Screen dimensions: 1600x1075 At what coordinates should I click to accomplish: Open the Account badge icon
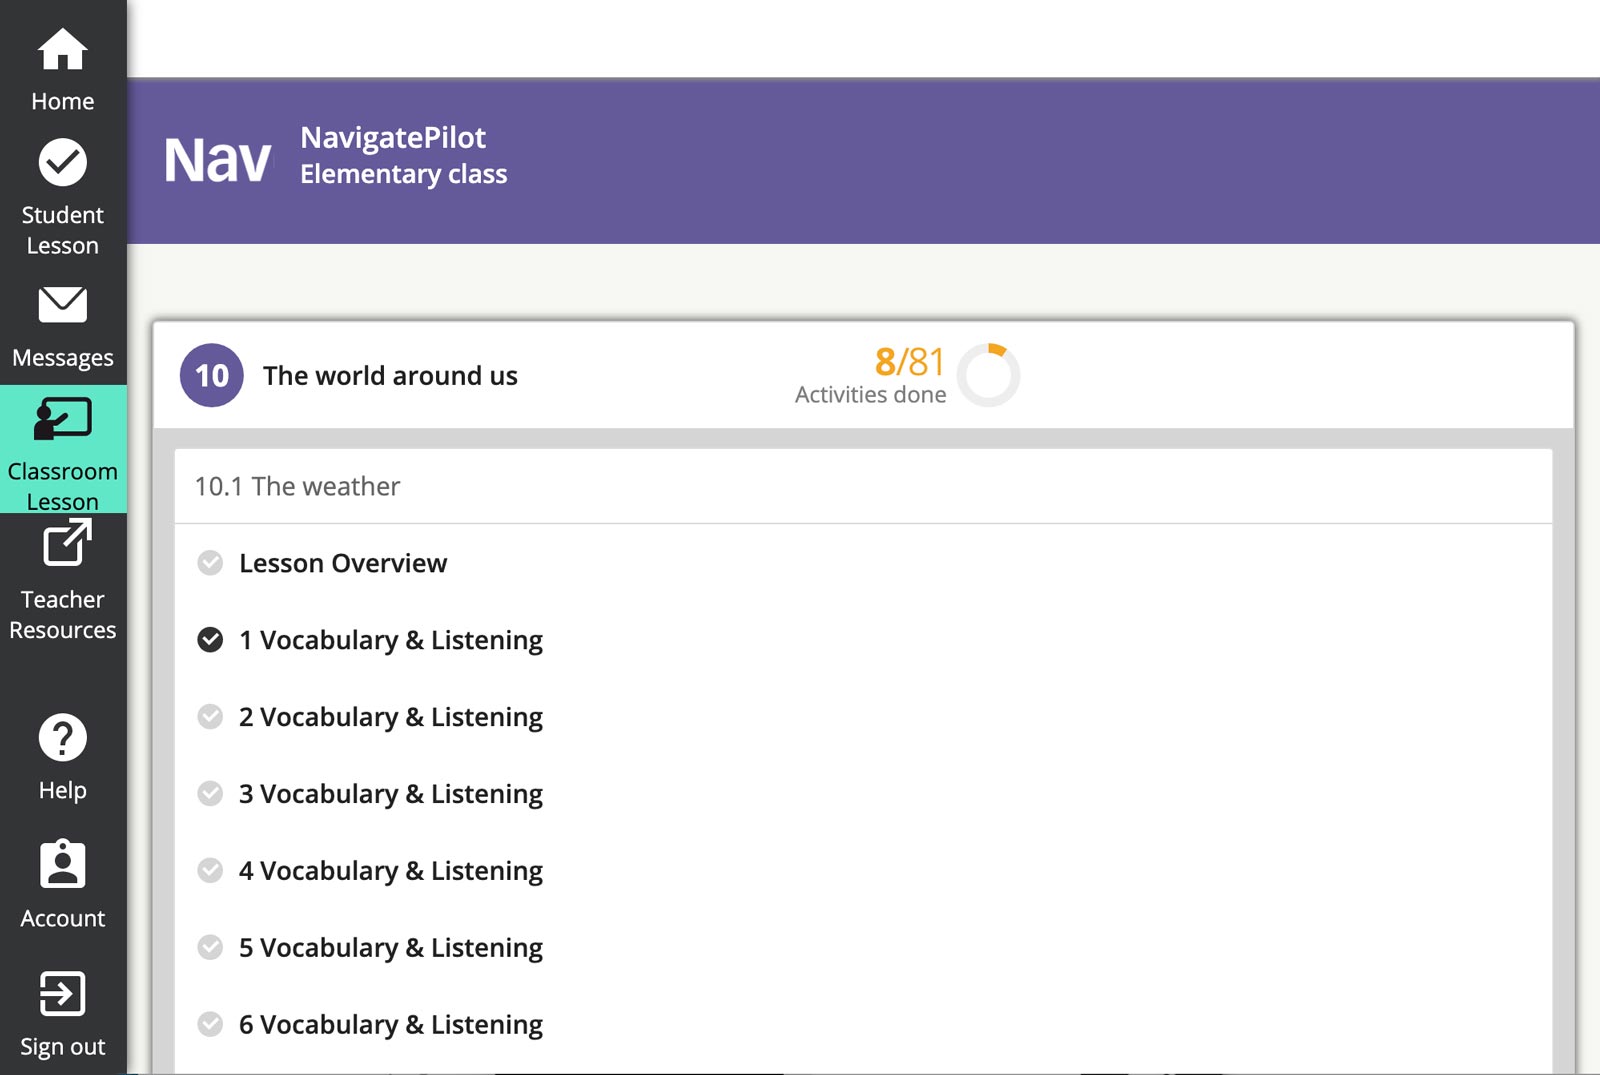pyautogui.click(x=62, y=865)
